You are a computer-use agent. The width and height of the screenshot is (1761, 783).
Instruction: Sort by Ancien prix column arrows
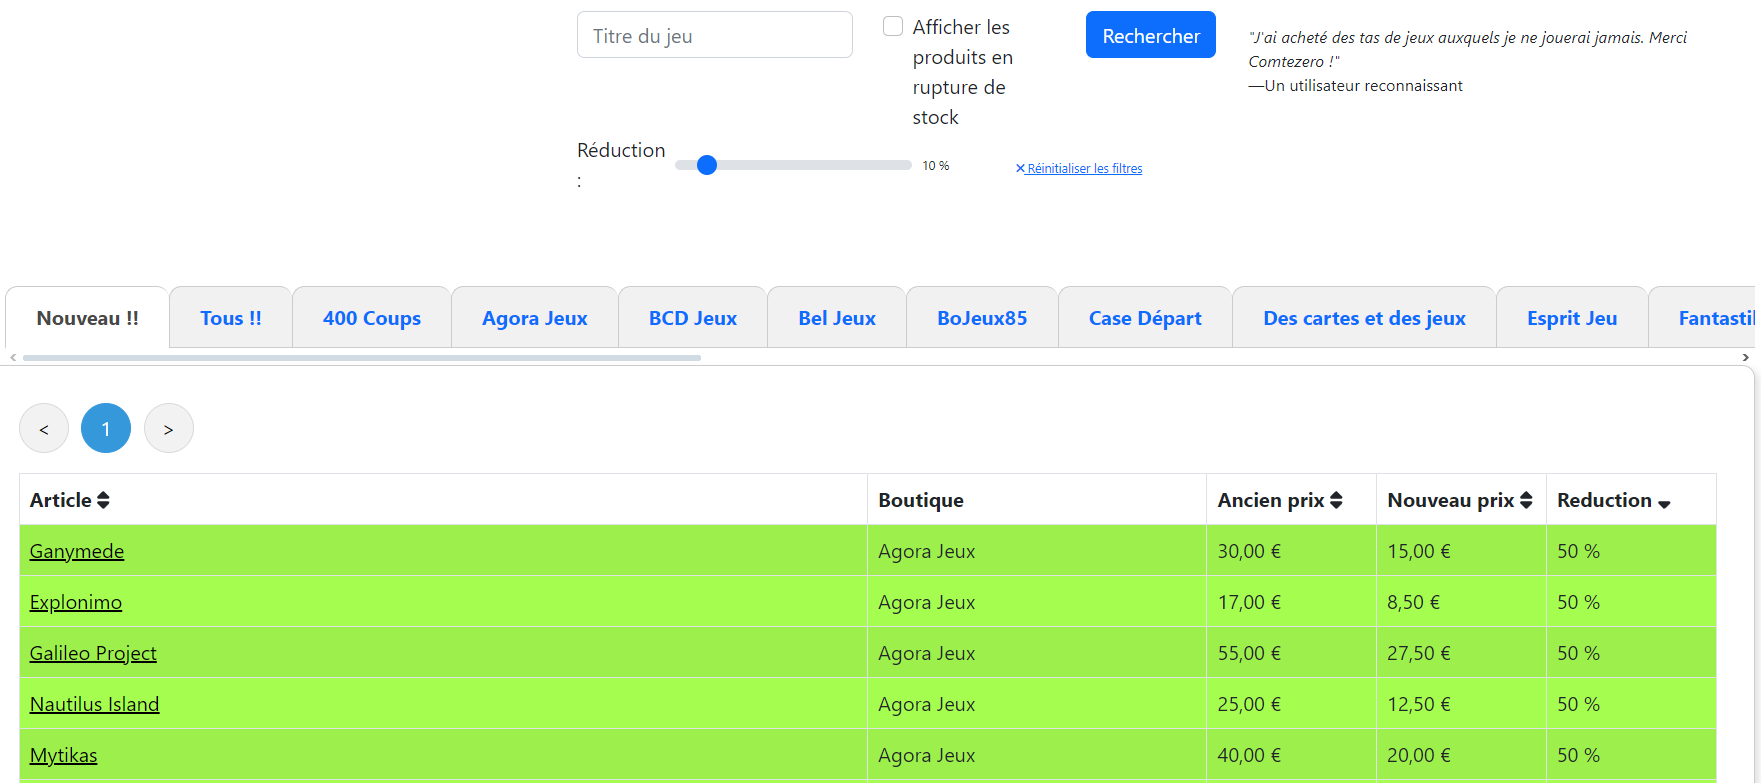(x=1336, y=500)
